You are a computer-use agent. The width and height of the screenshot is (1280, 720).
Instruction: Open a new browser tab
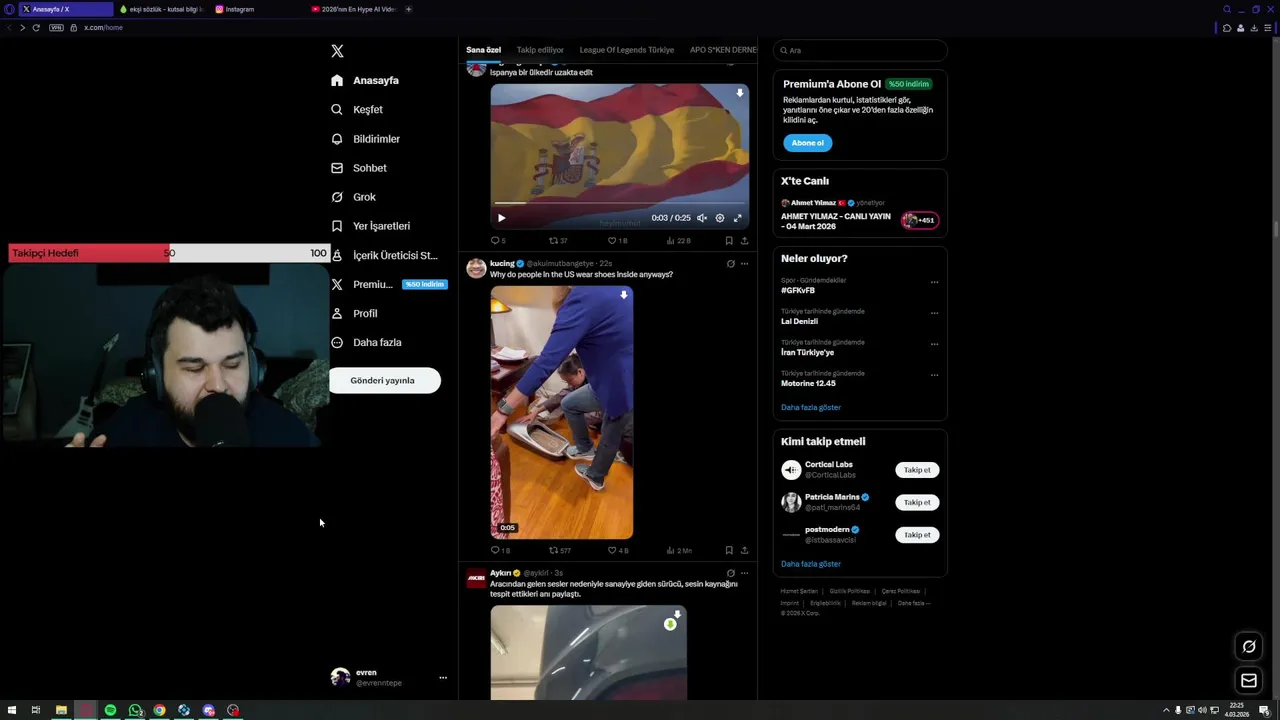point(408,9)
